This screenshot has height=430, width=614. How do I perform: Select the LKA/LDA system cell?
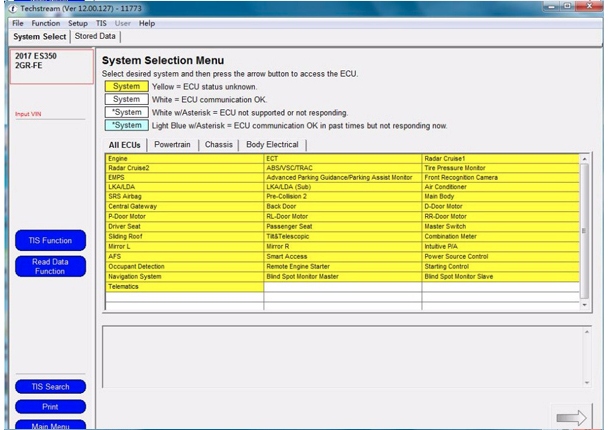(184, 187)
